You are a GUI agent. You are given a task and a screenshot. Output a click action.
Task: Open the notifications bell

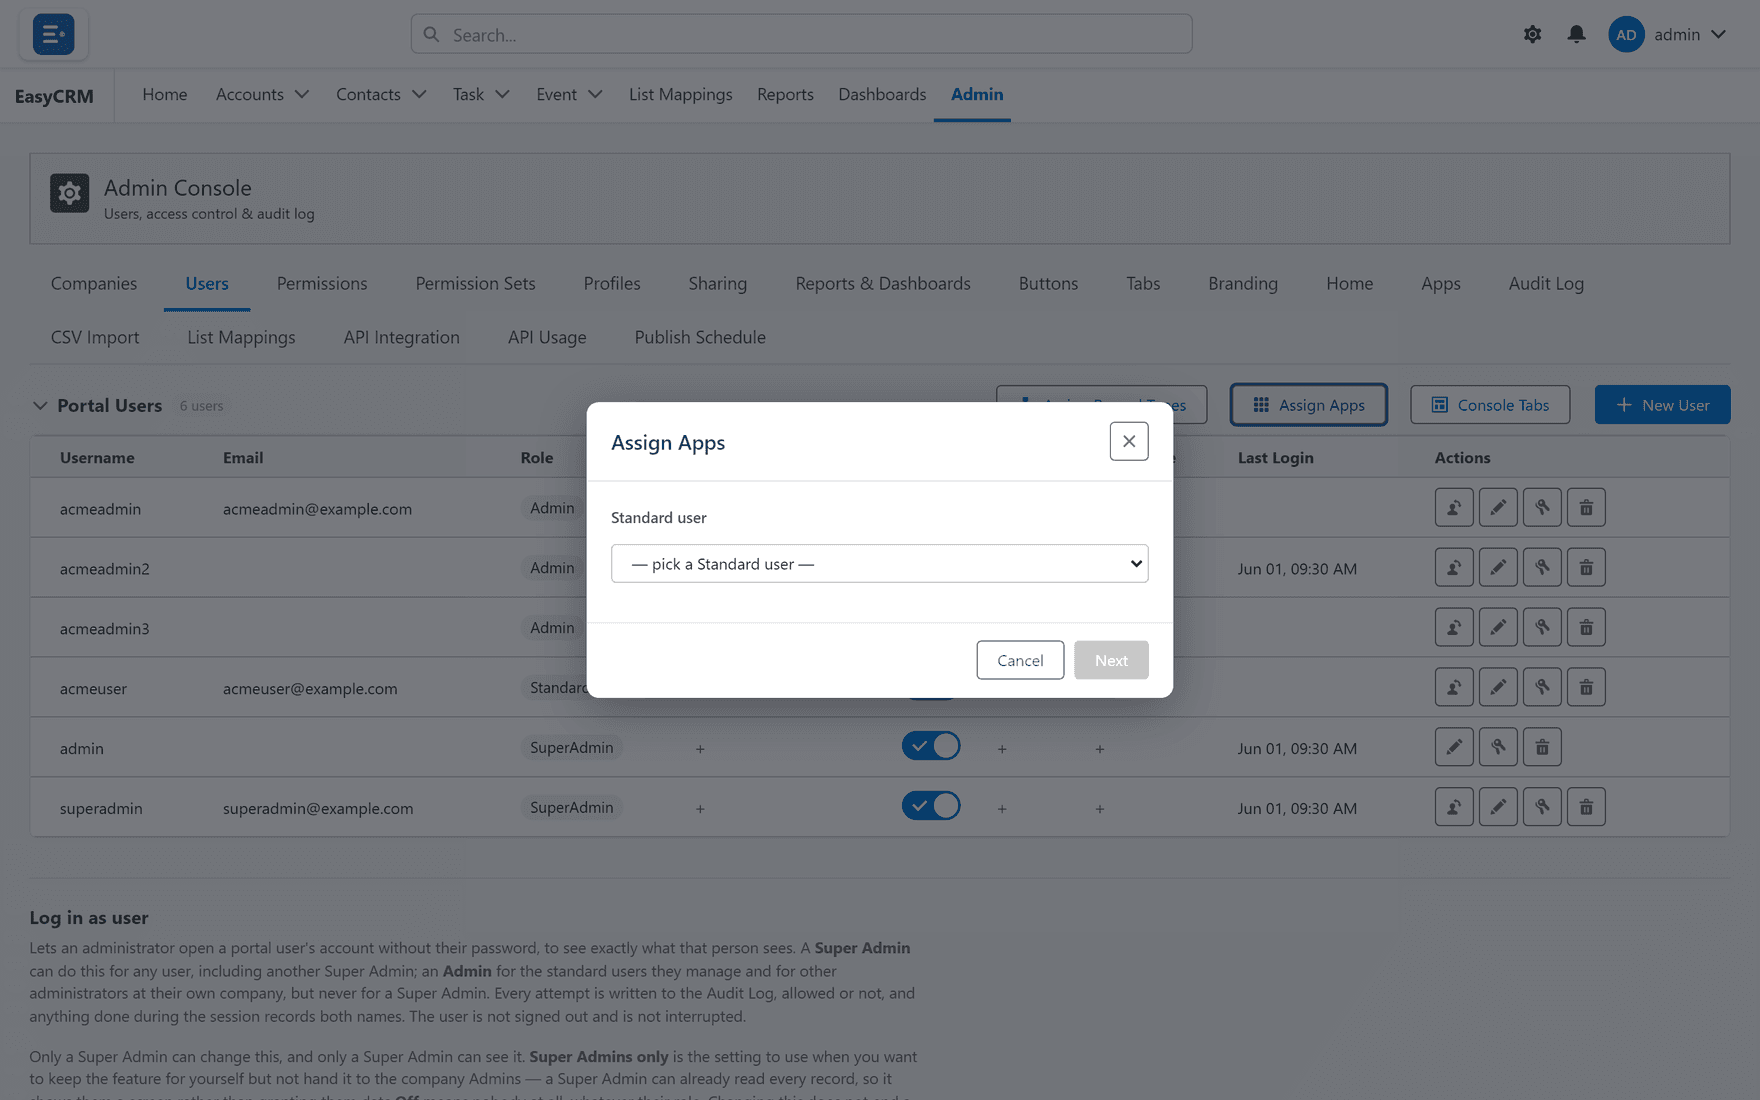coord(1576,34)
